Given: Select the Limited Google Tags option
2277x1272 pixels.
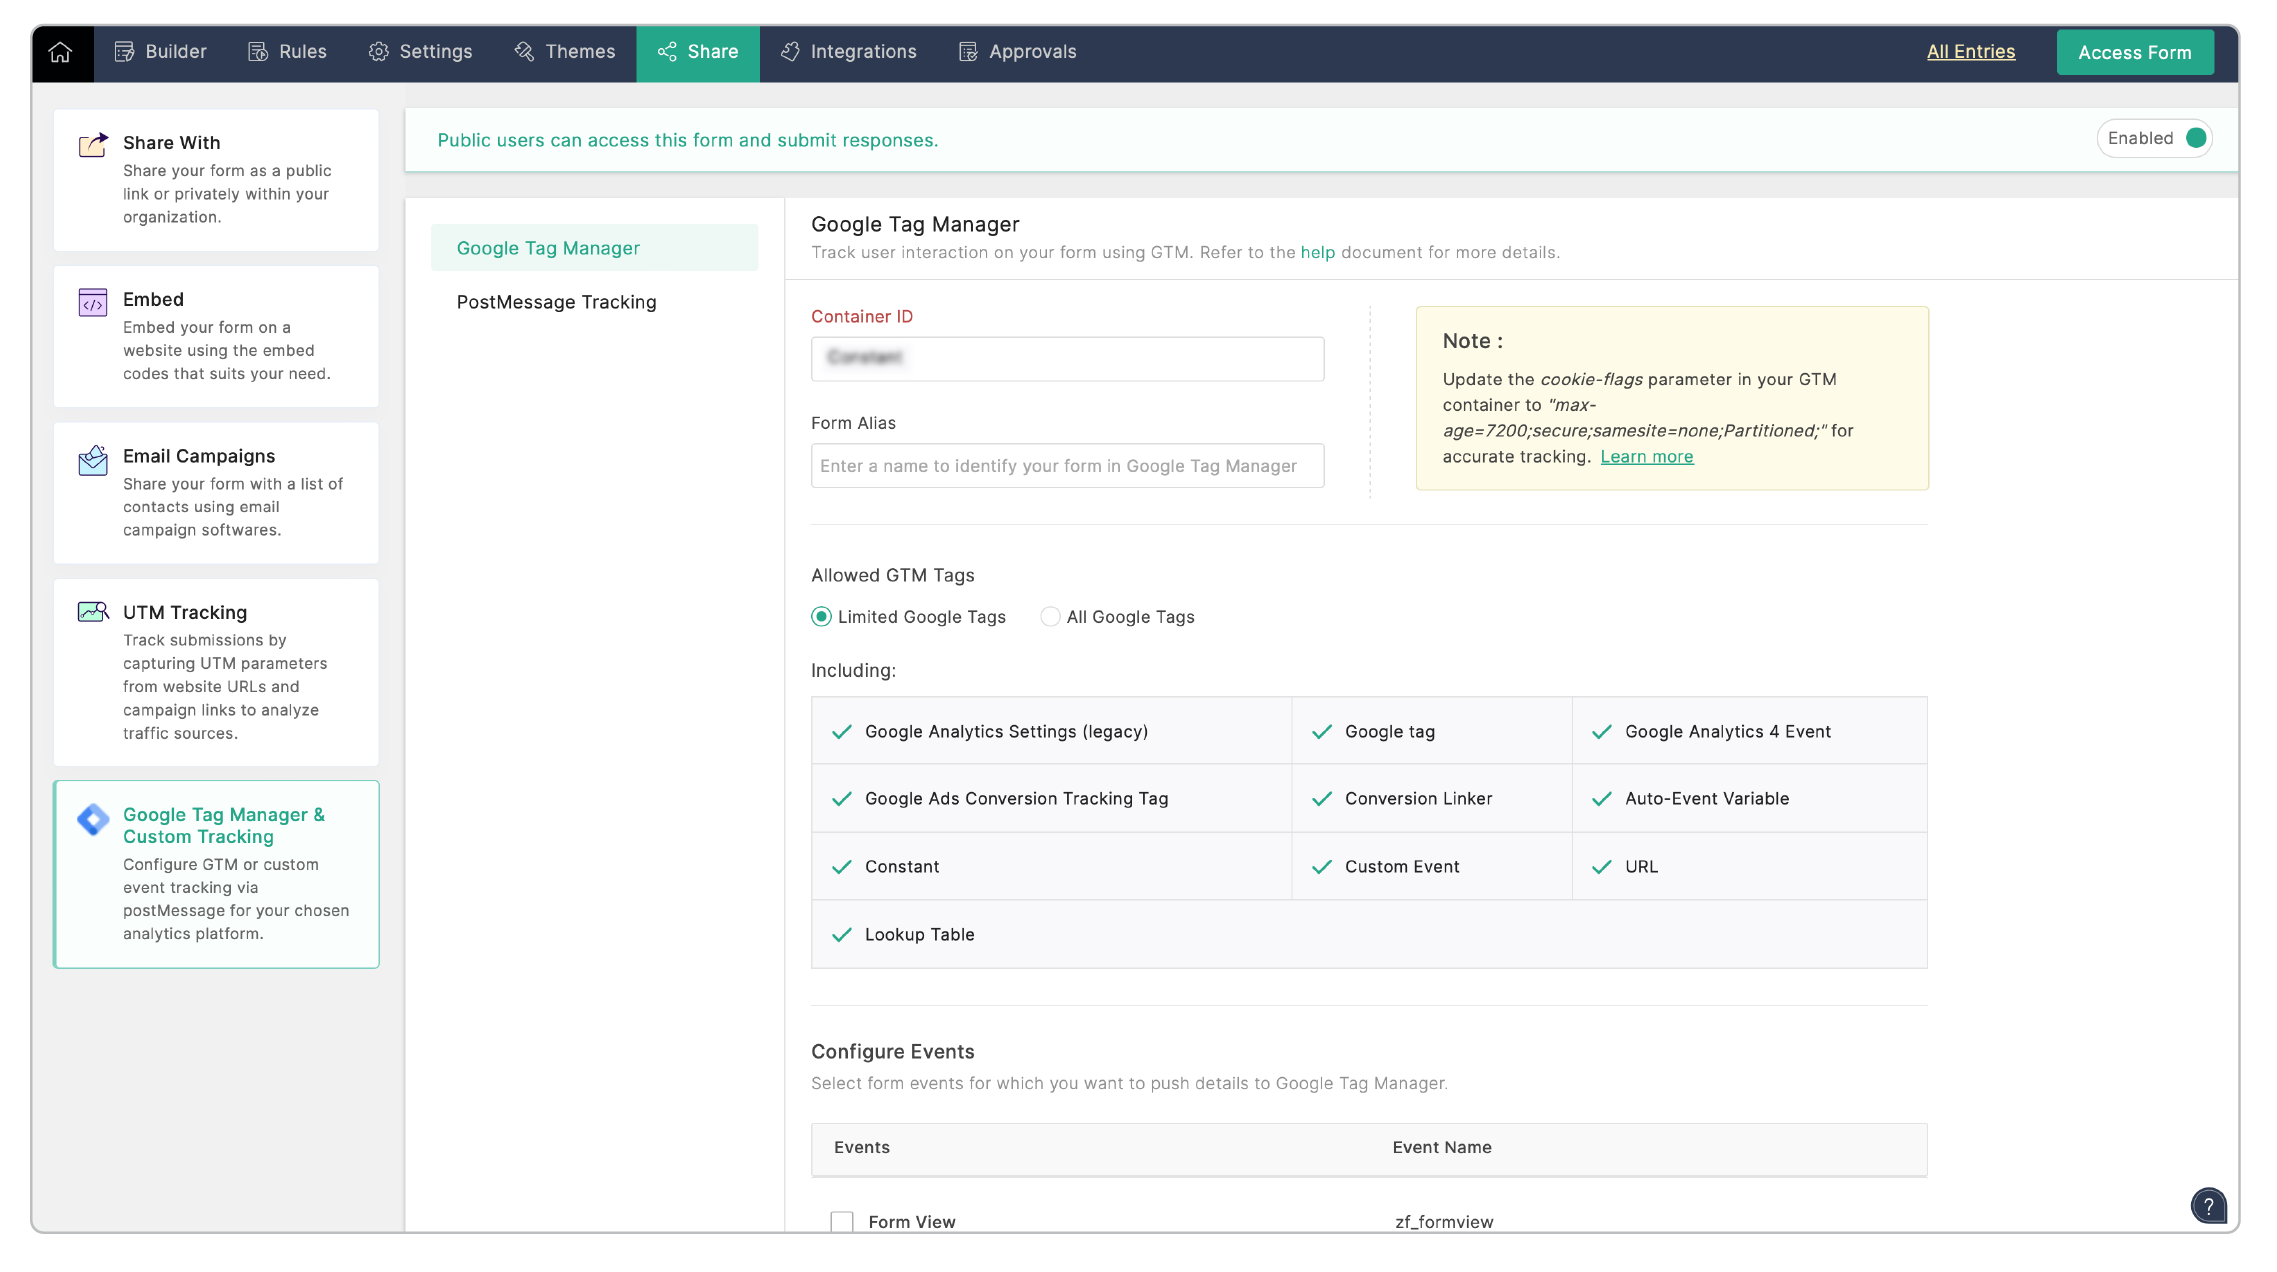Looking at the screenshot, I should click(x=821, y=617).
